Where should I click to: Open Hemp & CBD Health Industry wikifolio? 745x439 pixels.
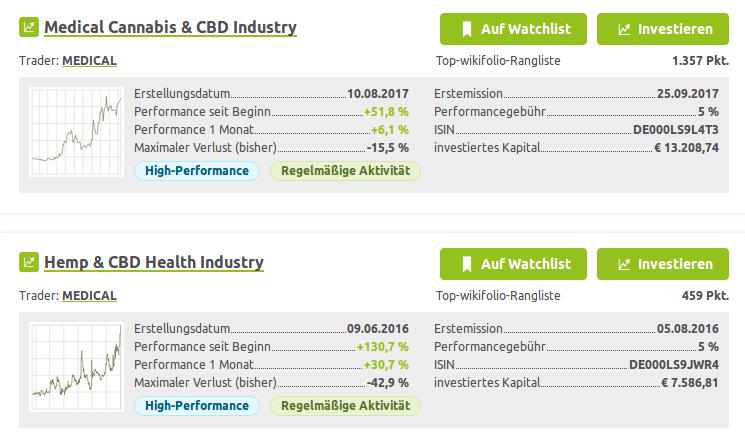click(154, 263)
